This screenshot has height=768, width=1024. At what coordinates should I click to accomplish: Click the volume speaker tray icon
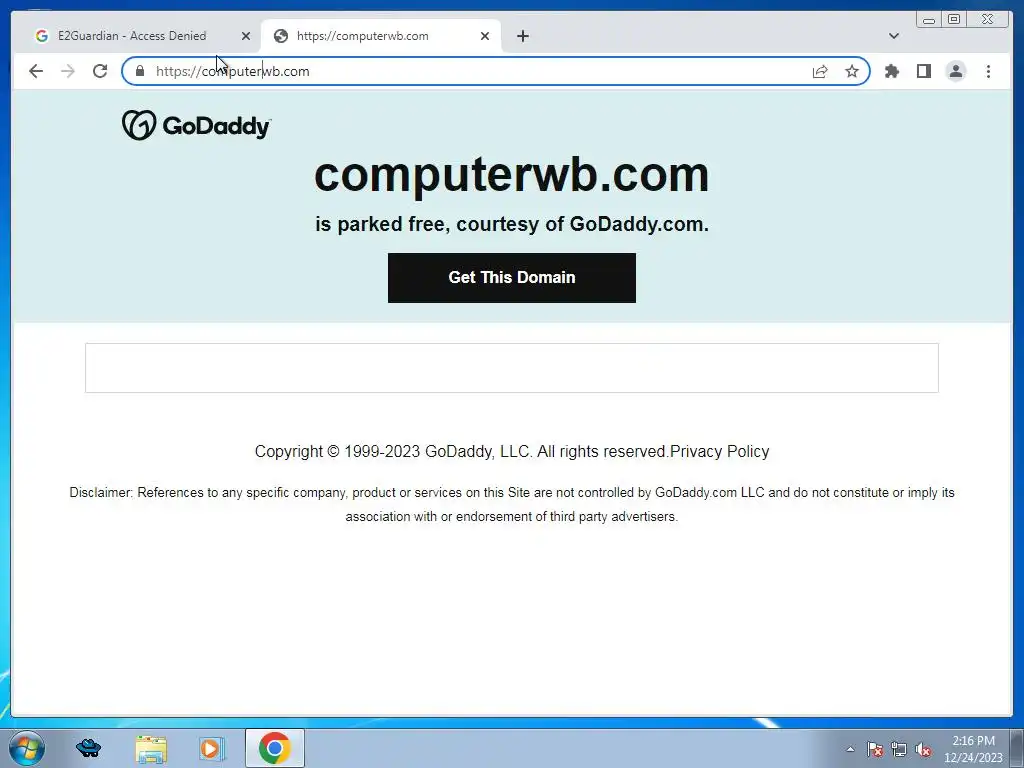923,749
